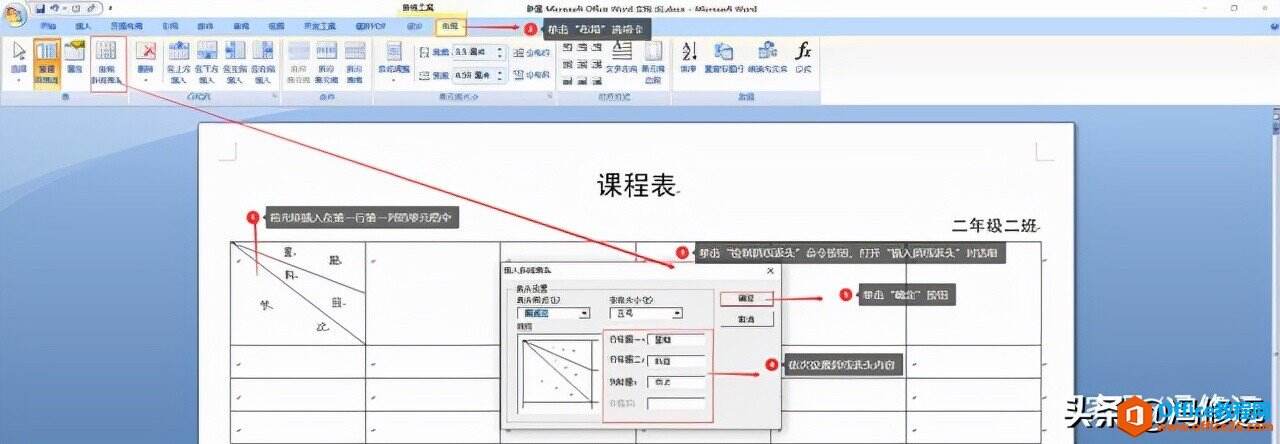Open Formula dialog (fx)
This screenshot has height=444, width=1280.
click(803, 58)
